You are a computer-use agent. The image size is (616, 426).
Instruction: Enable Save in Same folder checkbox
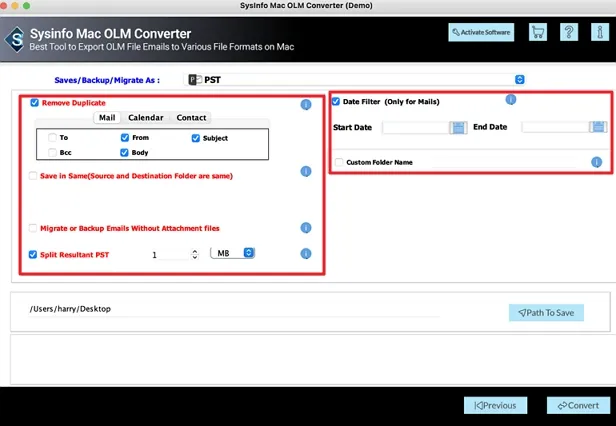coord(33,176)
